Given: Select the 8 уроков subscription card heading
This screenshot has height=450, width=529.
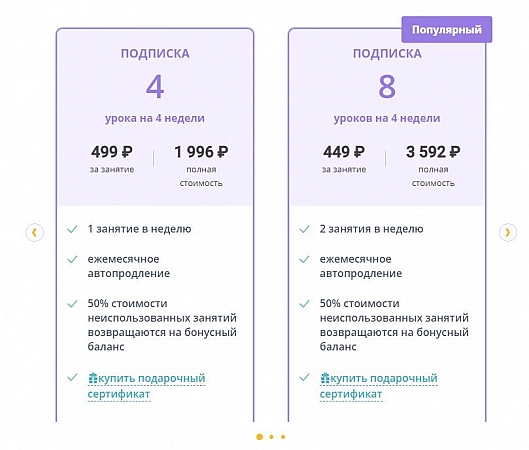Looking at the screenshot, I should tap(387, 54).
